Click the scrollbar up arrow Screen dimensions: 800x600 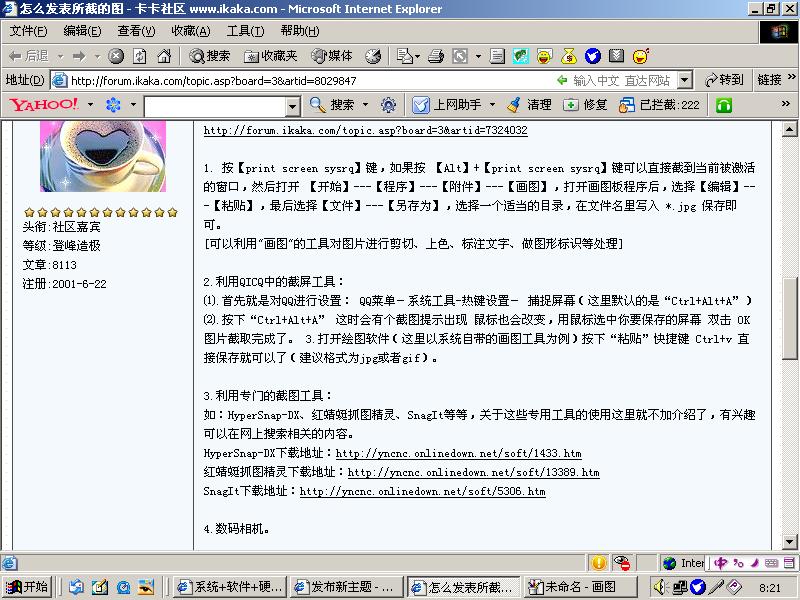tap(789, 129)
